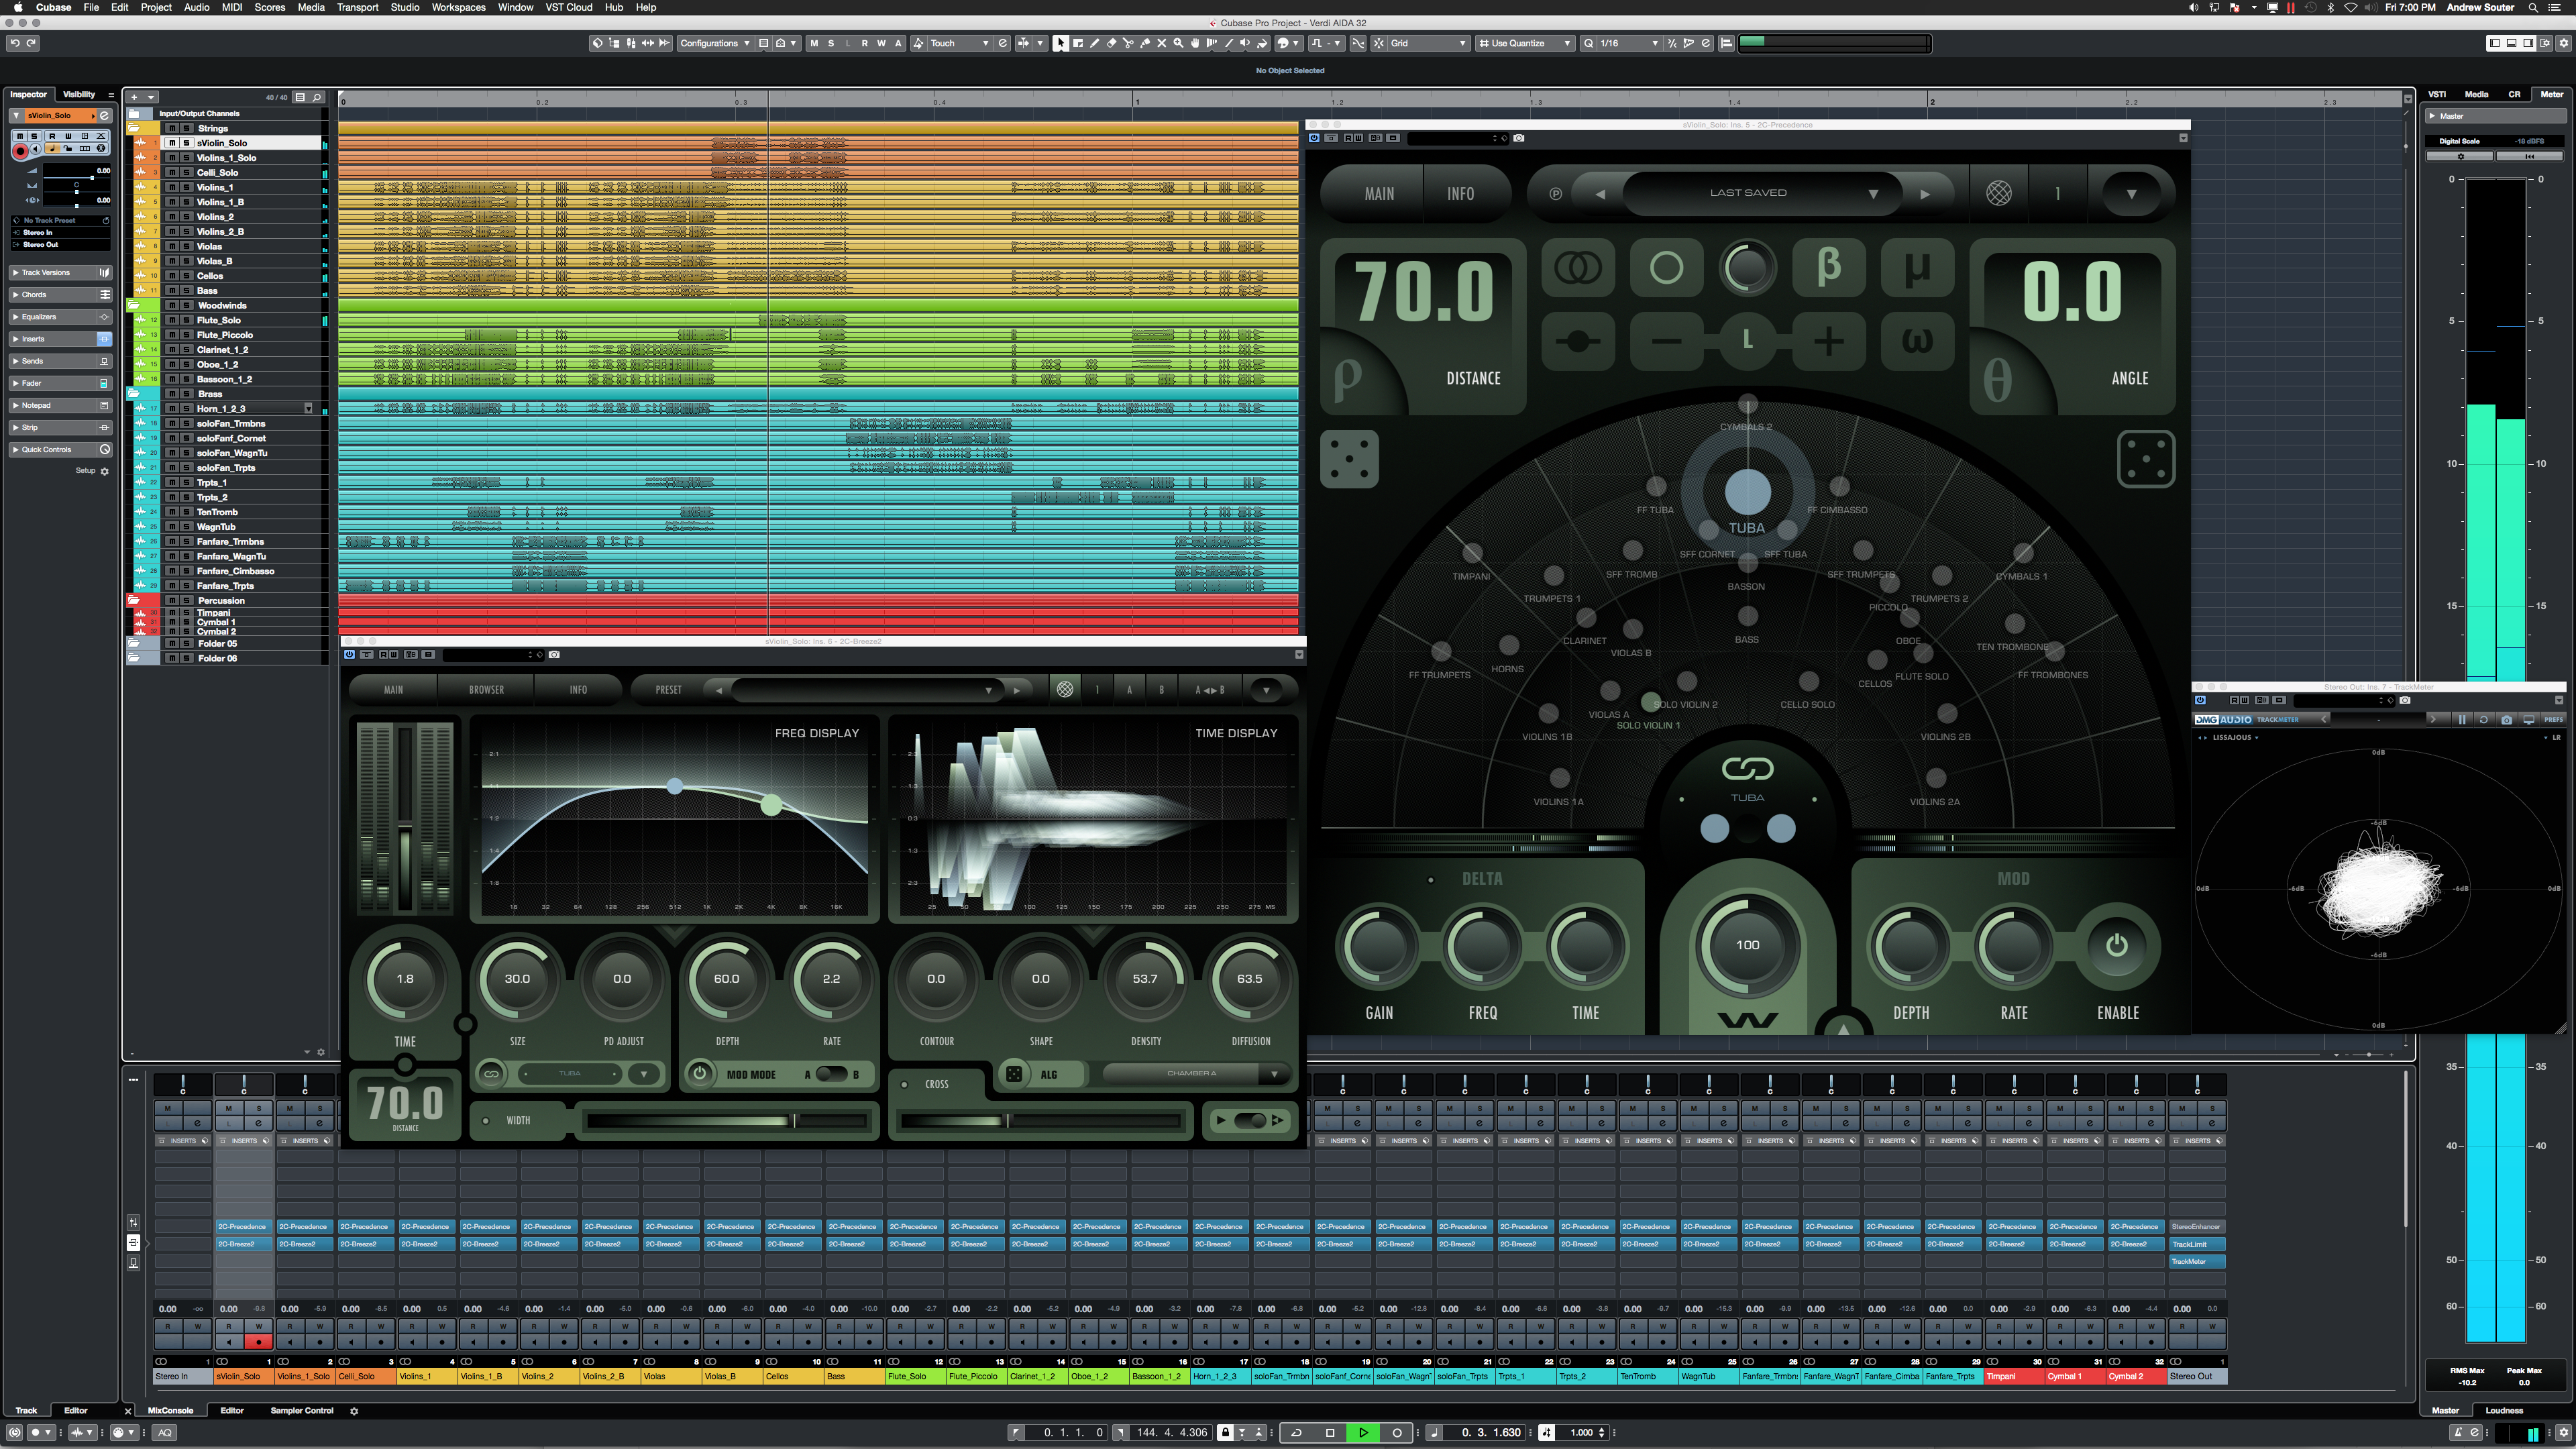
Task: Open the VST Cloud menu
Action: pos(569,7)
